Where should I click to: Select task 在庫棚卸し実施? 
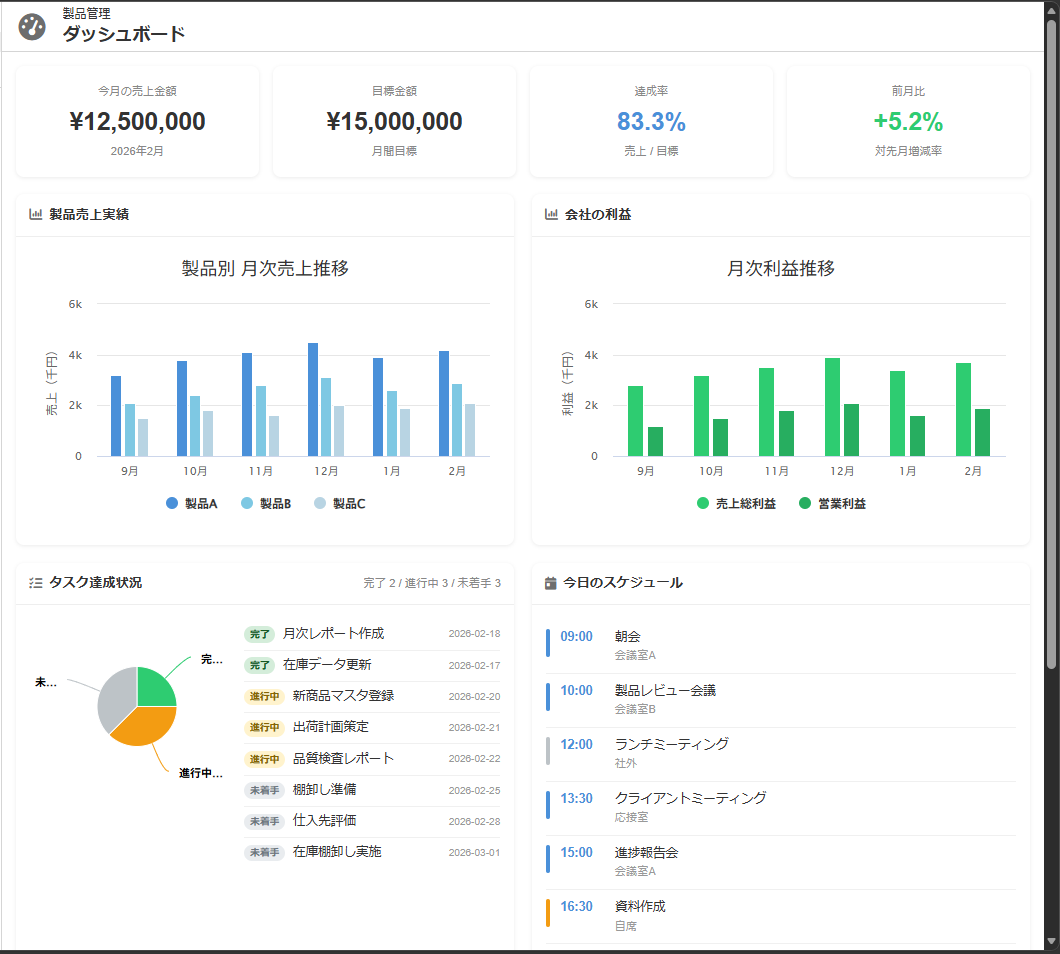pos(337,852)
